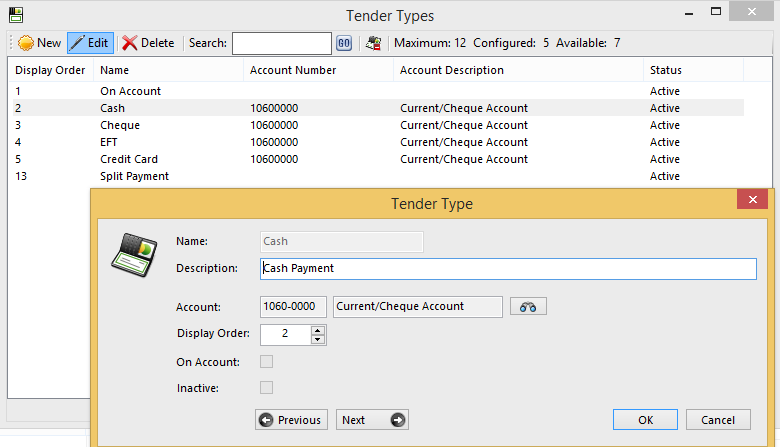Increase Display Order with up arrow

pyautogui.click(x=318, y=330)
